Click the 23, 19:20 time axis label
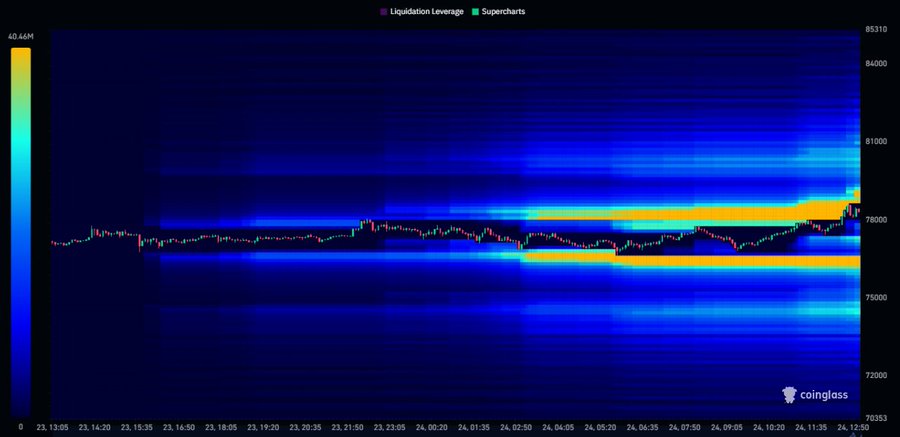 (x=263, y=428)
